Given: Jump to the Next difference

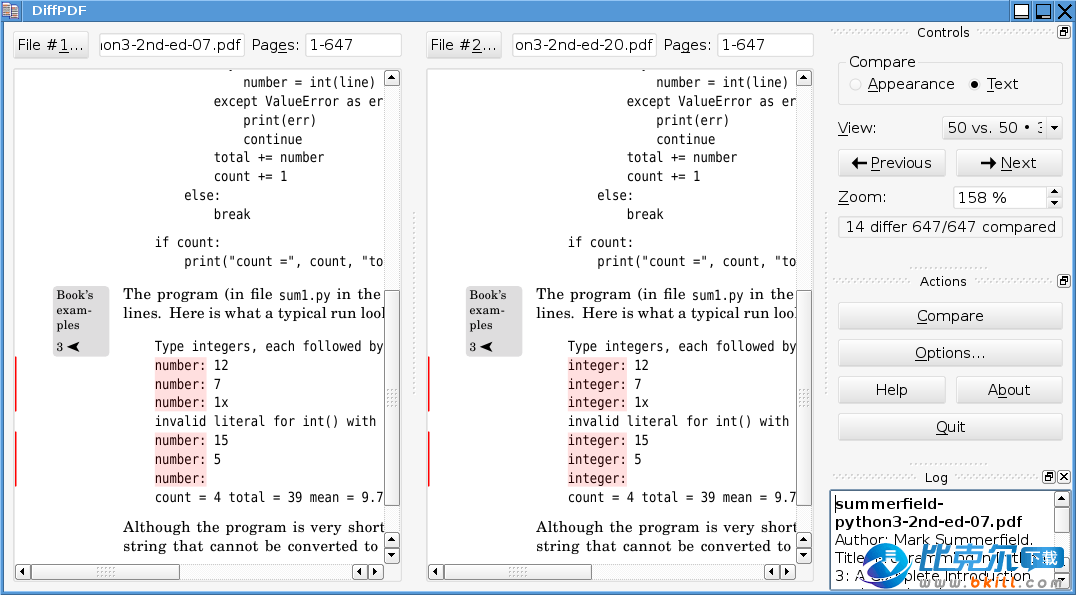Looking at the screenshot, I should pos(1008,163).
